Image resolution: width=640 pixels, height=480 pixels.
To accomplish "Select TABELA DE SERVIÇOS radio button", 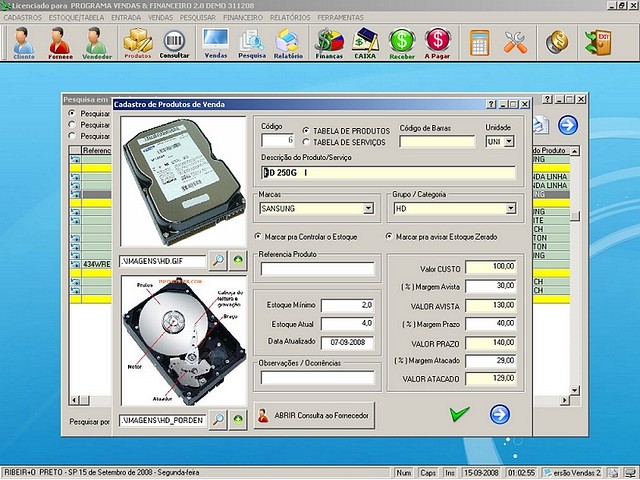I will click(x=306, y=142).
